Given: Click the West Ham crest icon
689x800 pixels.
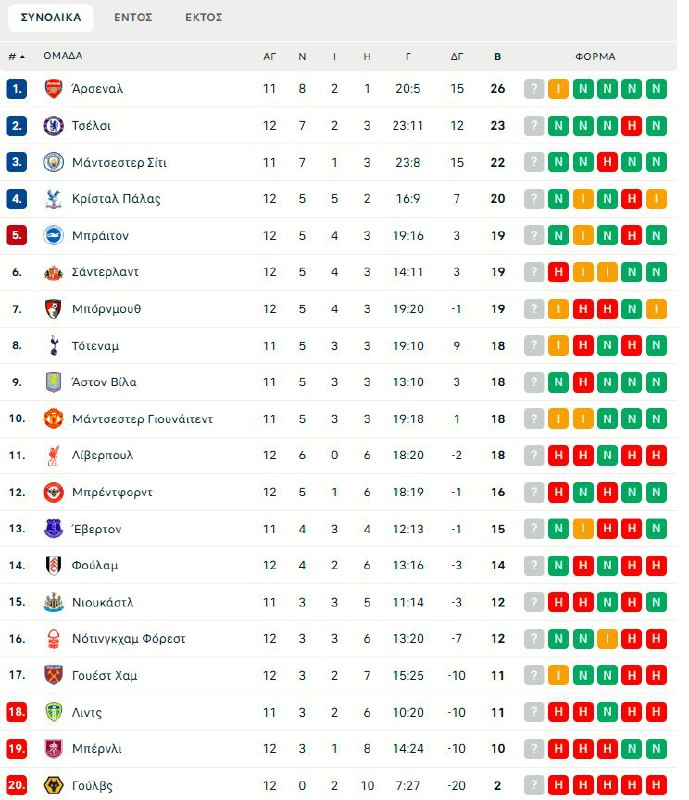Looking at the screenshot, I should [53, 676].
